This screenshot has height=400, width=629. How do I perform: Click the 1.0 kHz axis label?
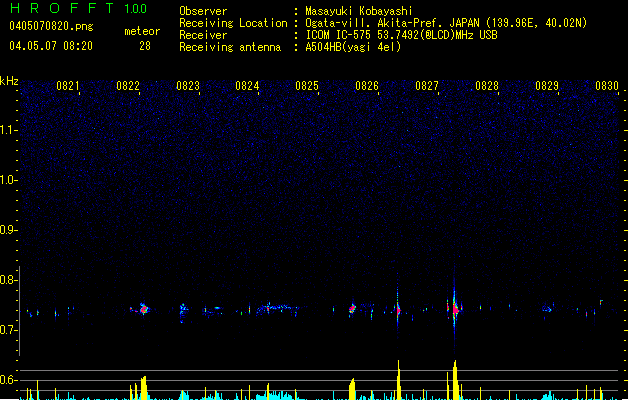pos(8,180)
